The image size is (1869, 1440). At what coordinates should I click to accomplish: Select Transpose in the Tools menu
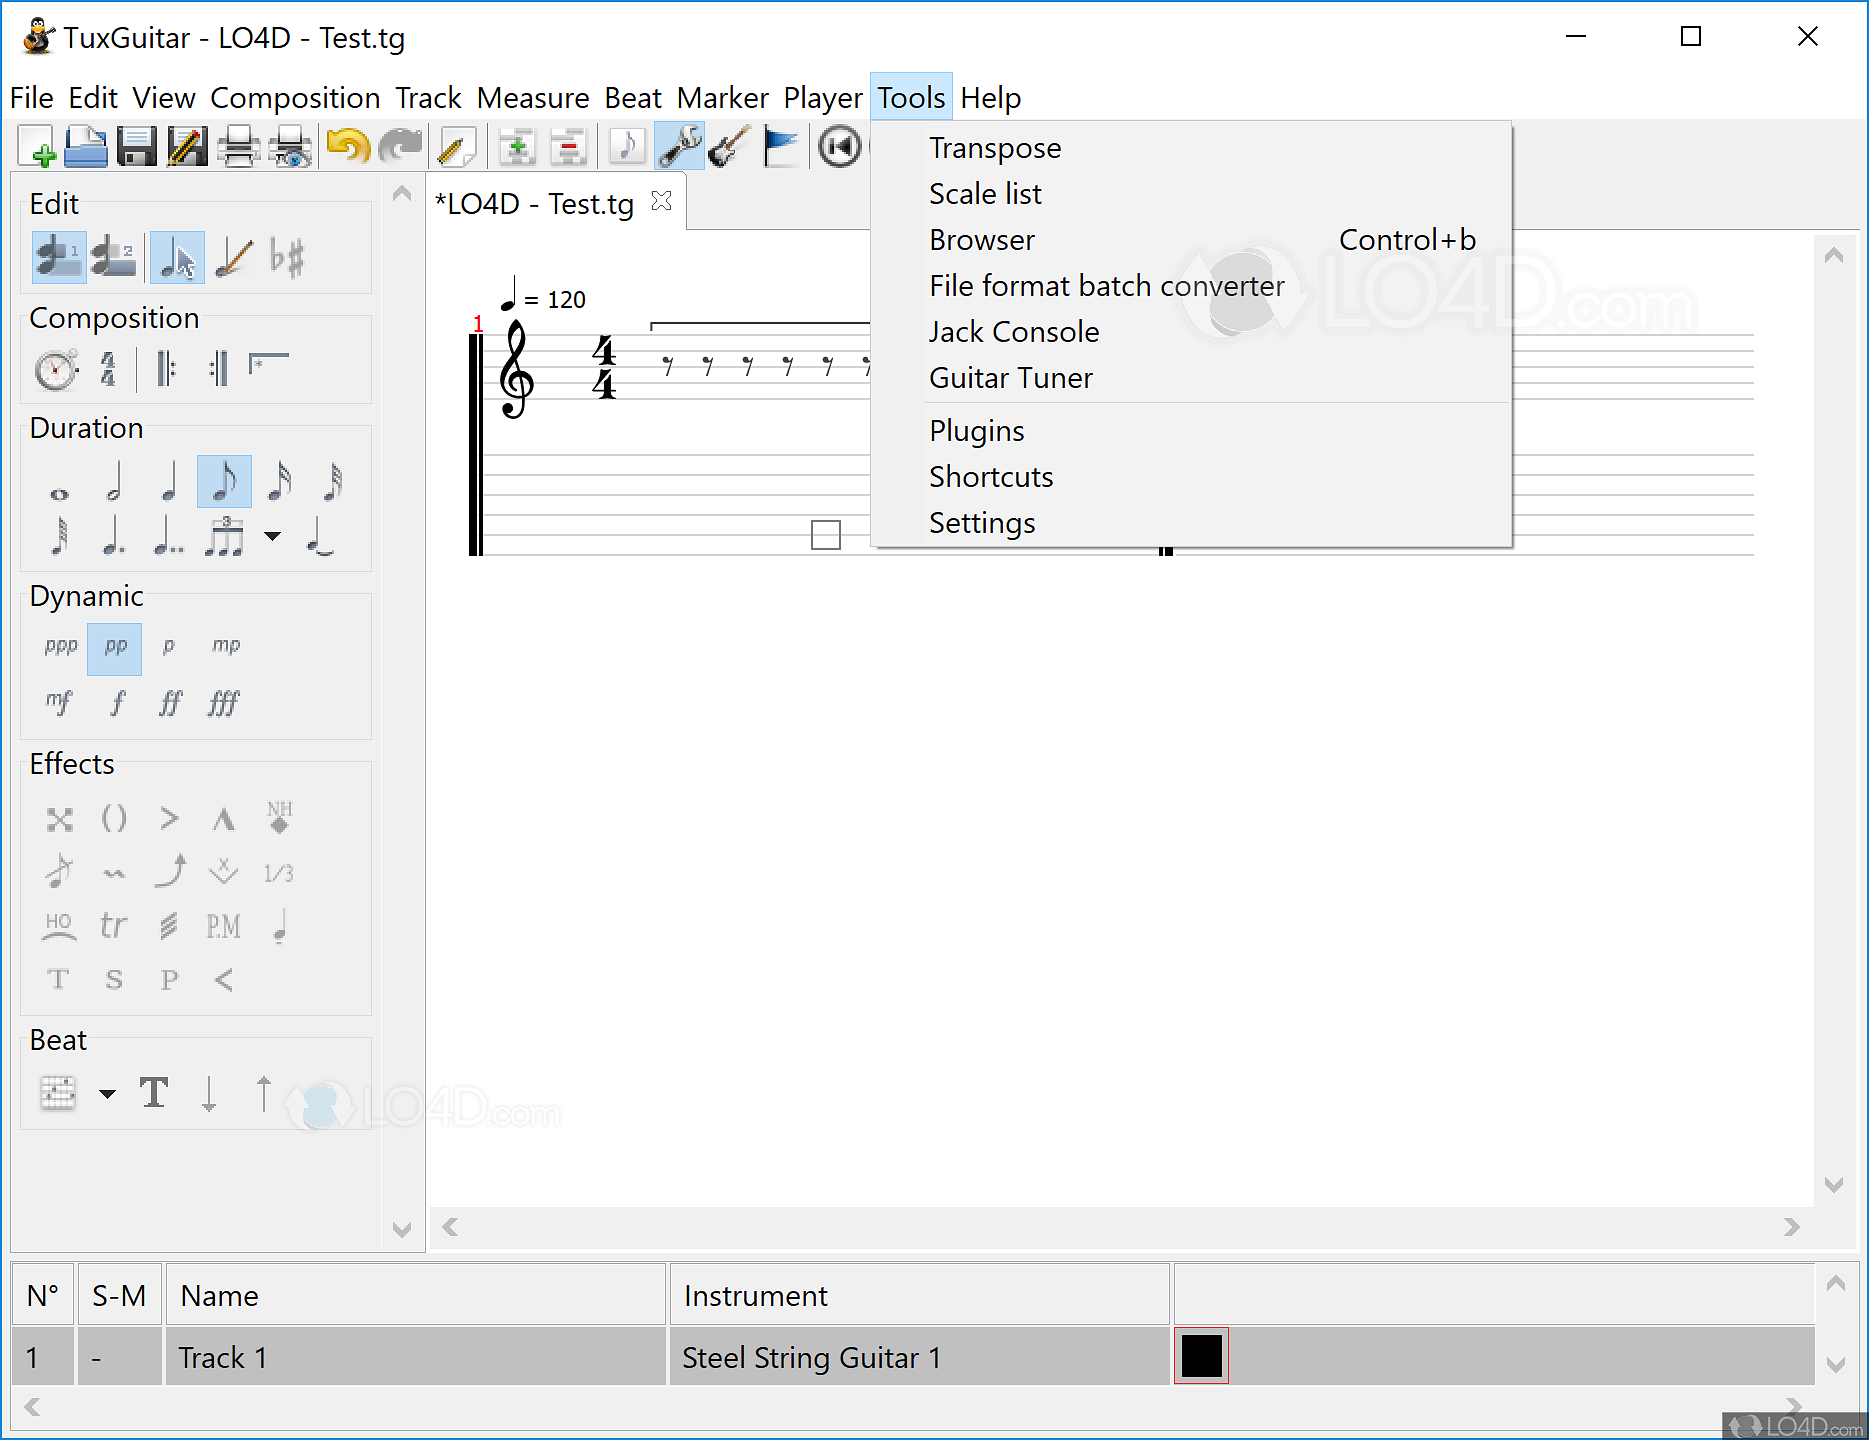[994, 148]
